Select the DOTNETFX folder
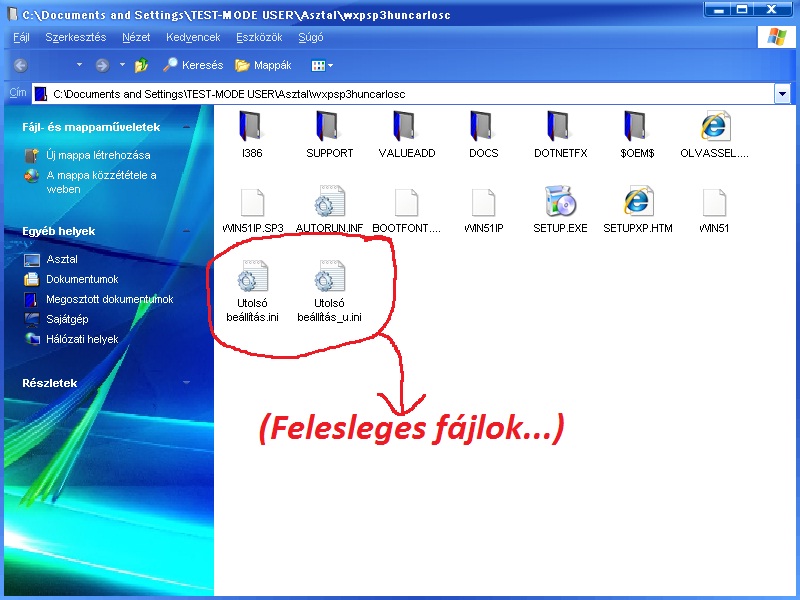This screenshot has width=800, height=600. 560,134
